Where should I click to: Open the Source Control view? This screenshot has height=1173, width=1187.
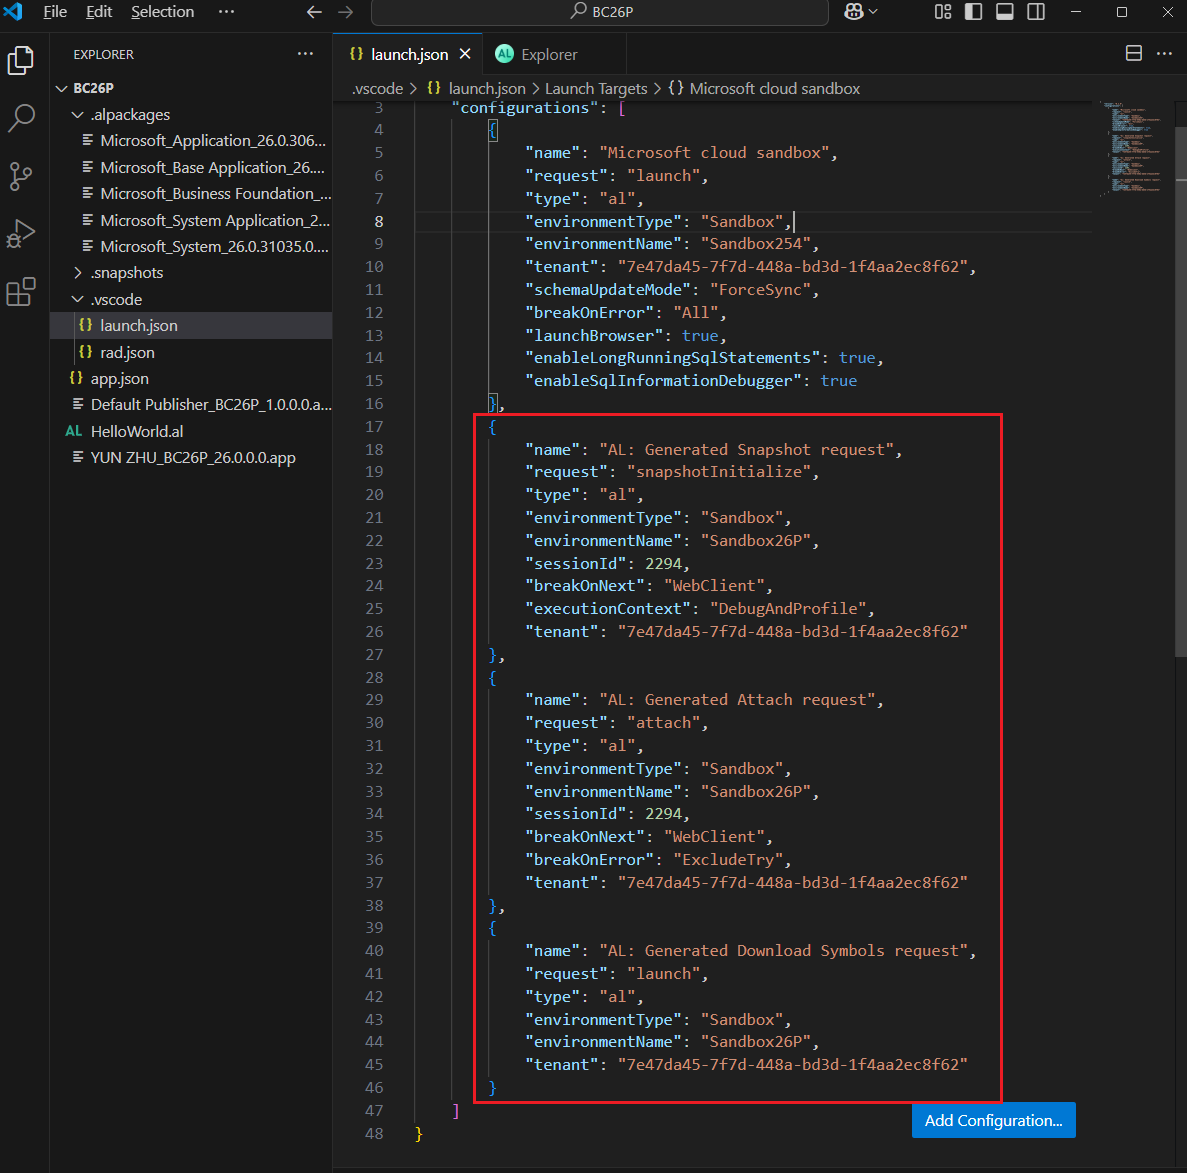click(x=21, y=176)
